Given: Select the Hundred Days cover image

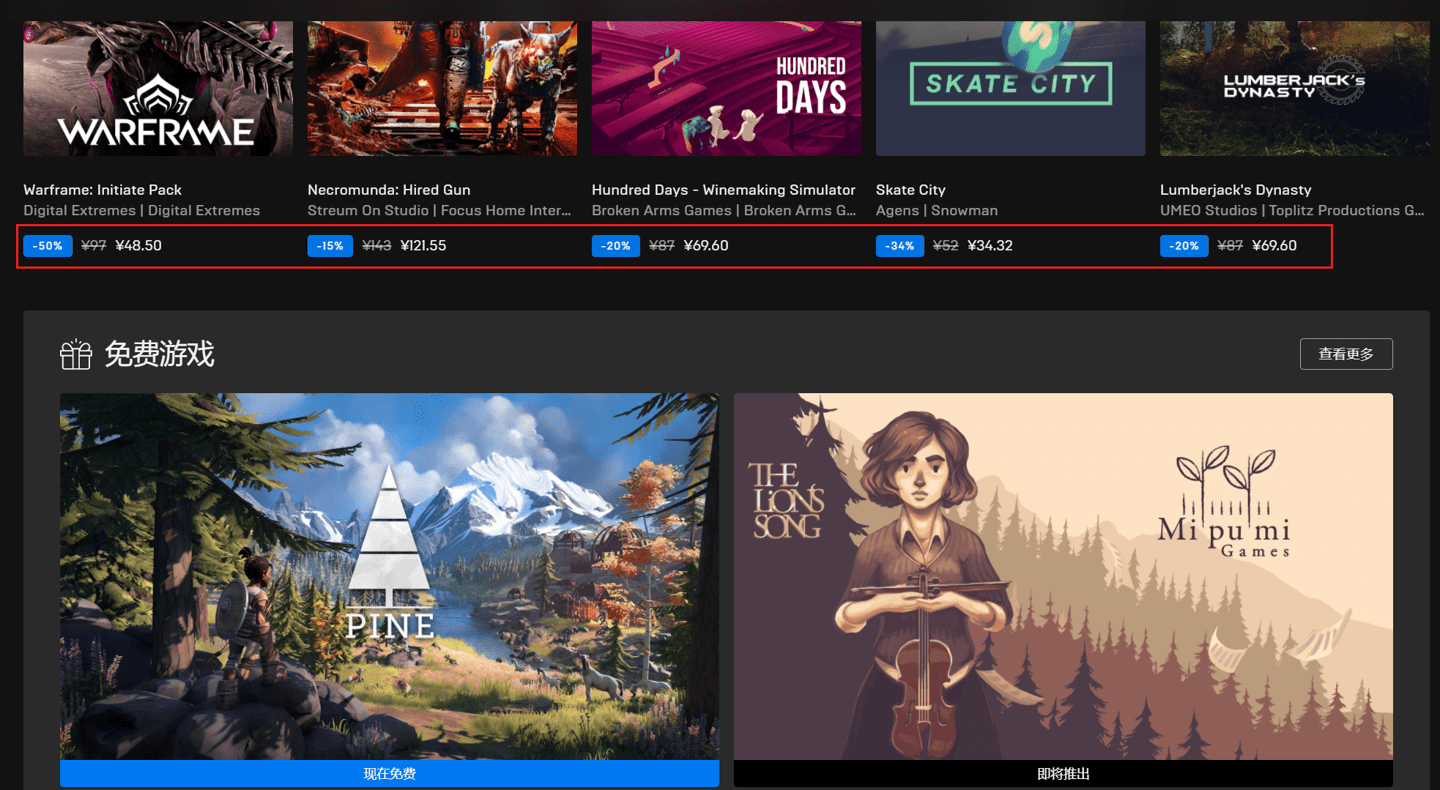Looking at the screenshot, I should click(726, 88).
